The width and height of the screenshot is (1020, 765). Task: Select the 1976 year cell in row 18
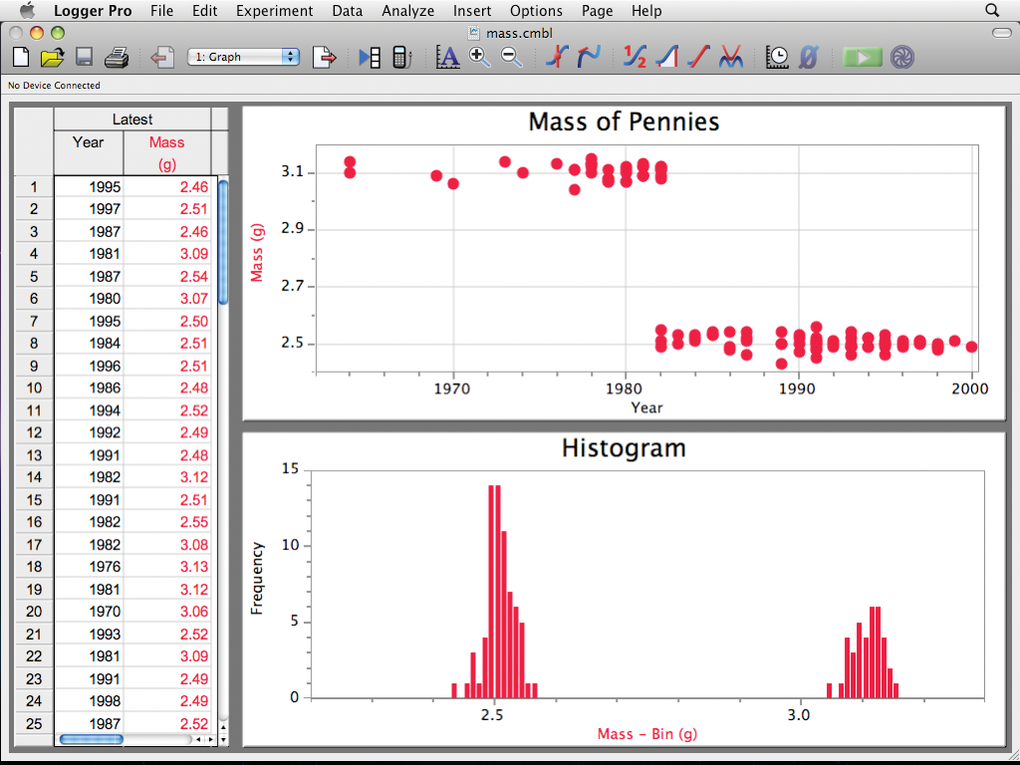coord(89,567)
